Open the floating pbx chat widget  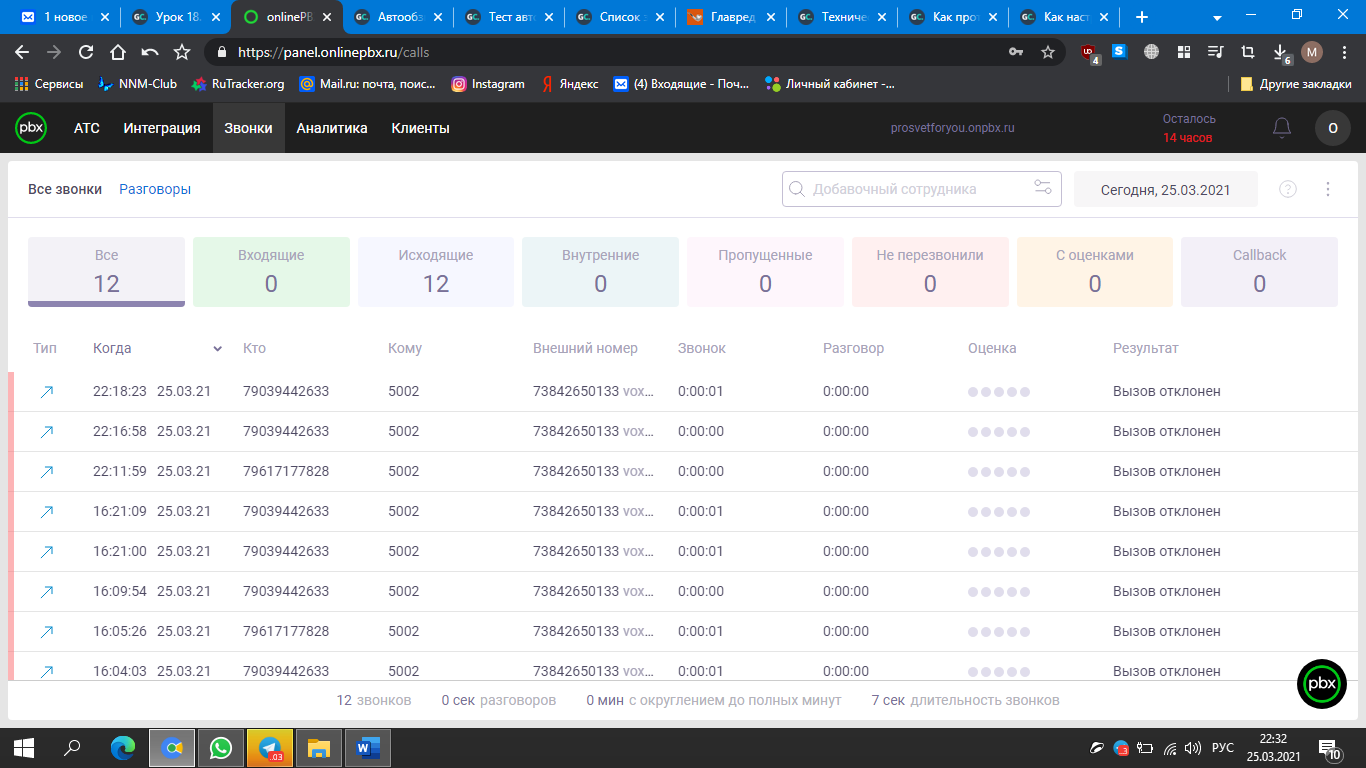(1321, 684)
